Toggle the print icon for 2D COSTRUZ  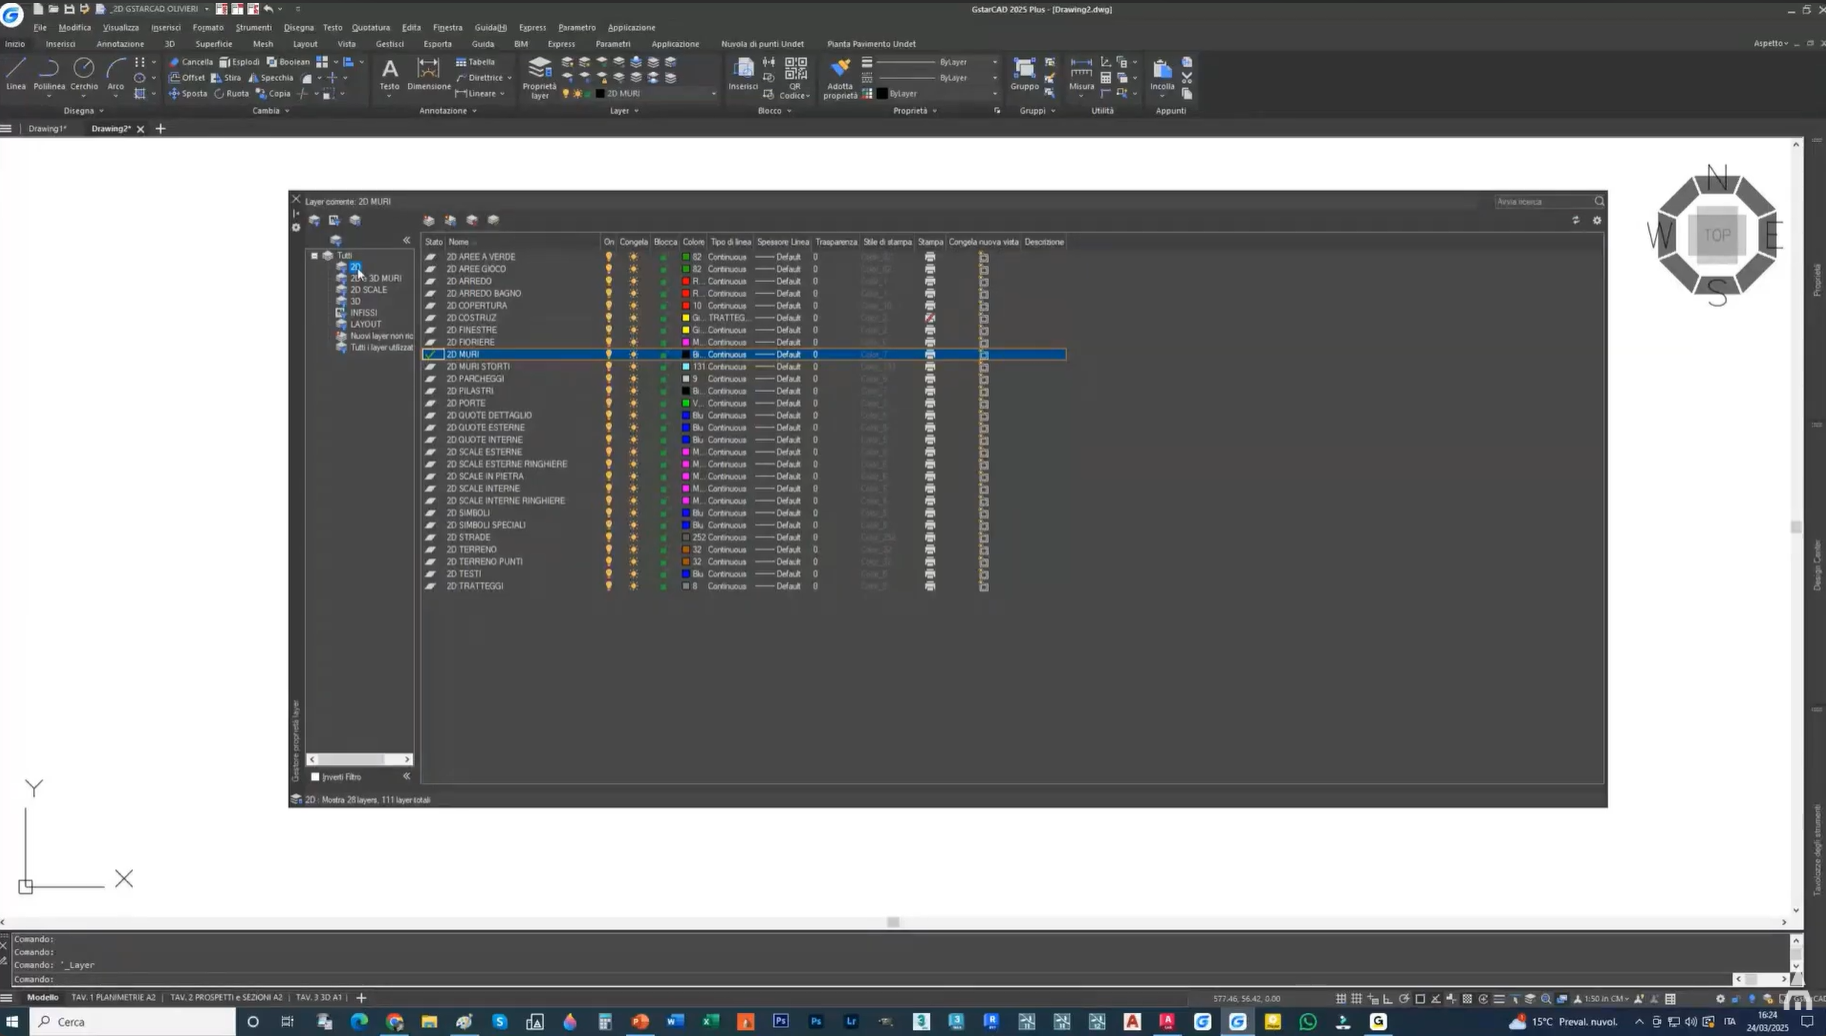pyautogui.click(x=930, y=318)
